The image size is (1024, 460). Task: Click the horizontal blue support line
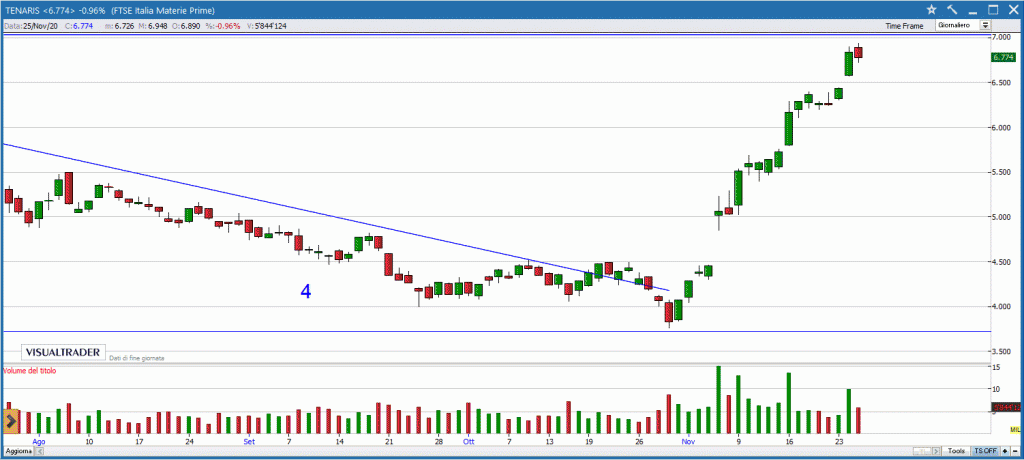point(496,331)
